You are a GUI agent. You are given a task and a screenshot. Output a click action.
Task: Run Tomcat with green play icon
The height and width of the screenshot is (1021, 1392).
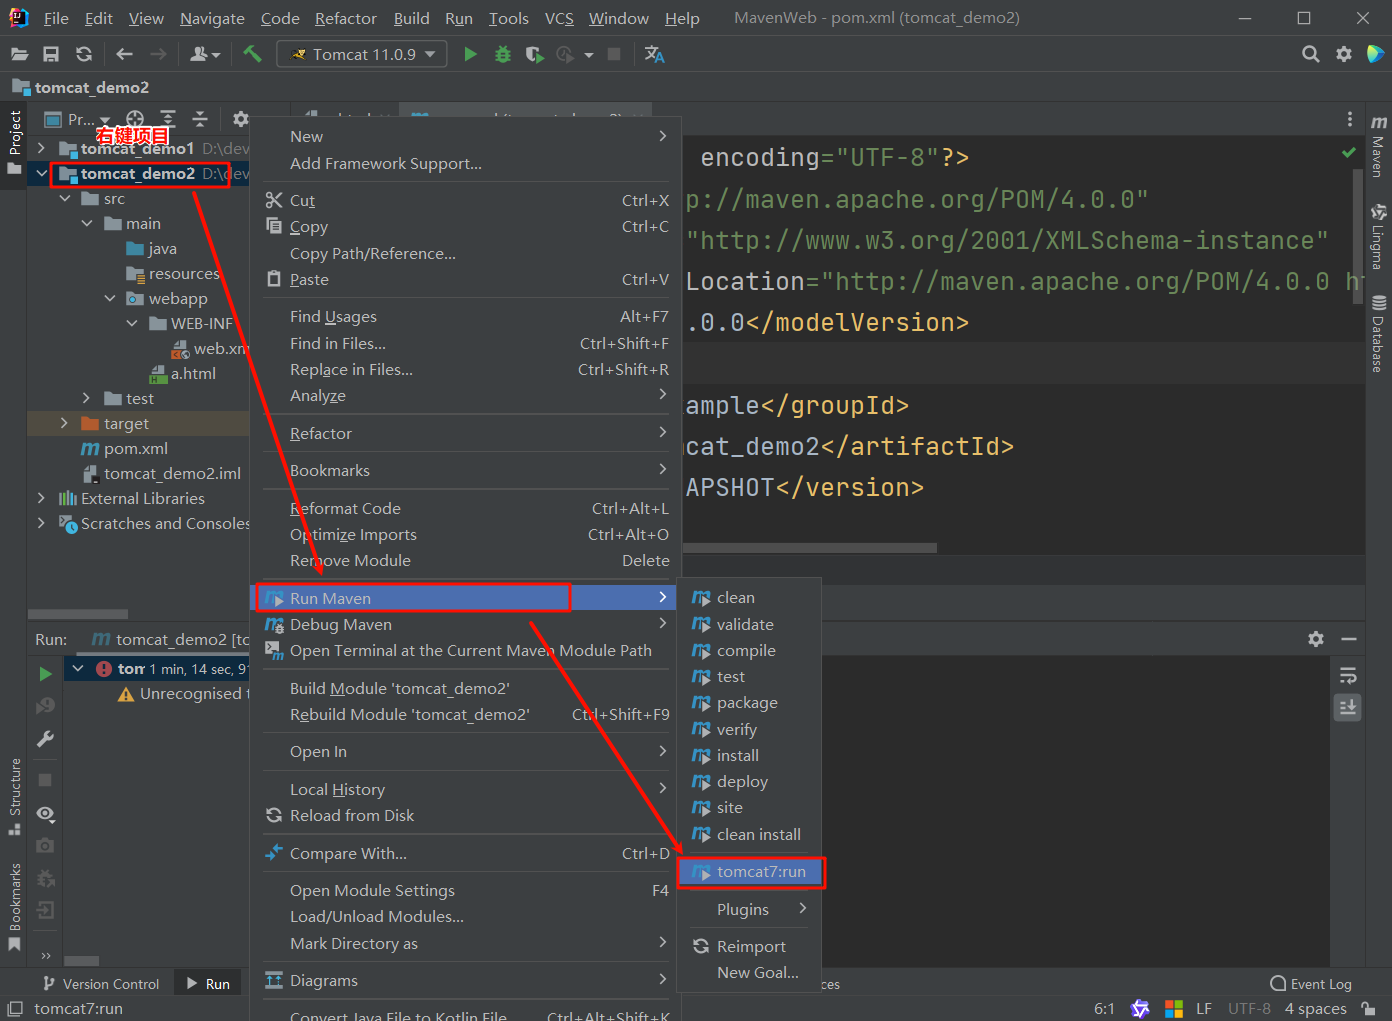pos(470,54)
